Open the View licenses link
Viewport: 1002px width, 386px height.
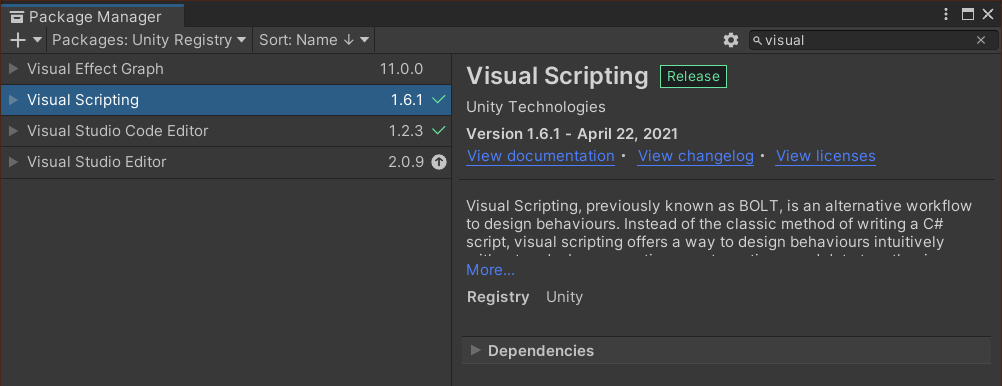click(826, 156)
